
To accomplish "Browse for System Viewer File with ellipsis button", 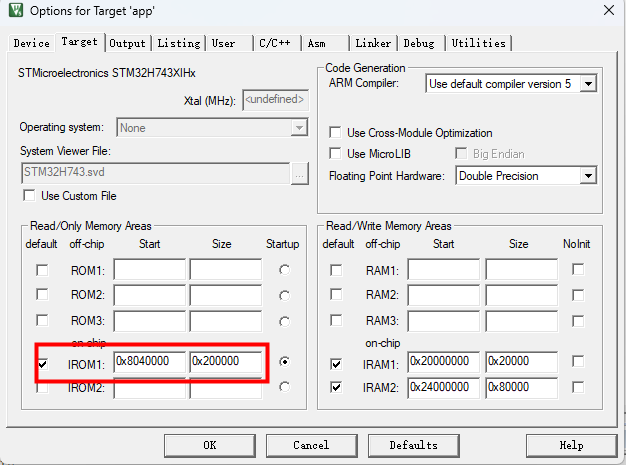I will click(299, 174).
